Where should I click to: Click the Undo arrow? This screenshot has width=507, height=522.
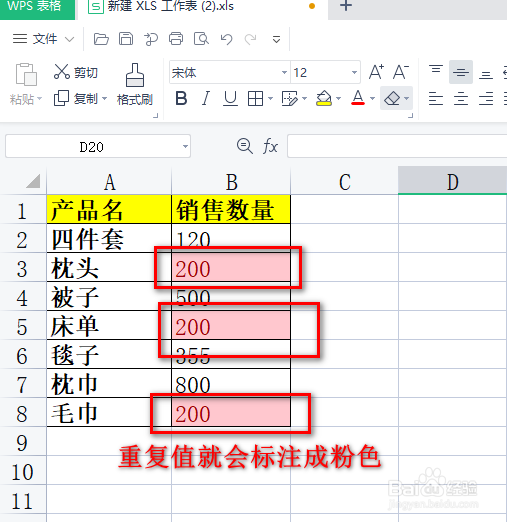pos(226,39)
